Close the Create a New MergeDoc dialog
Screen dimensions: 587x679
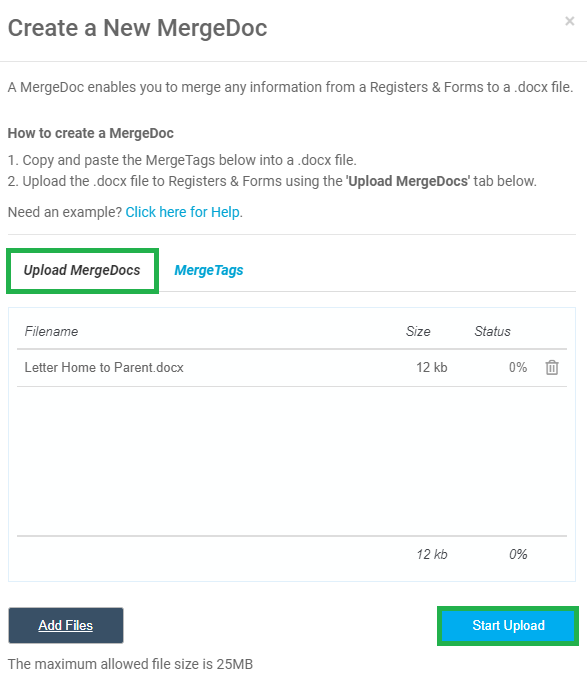point(570,21)
